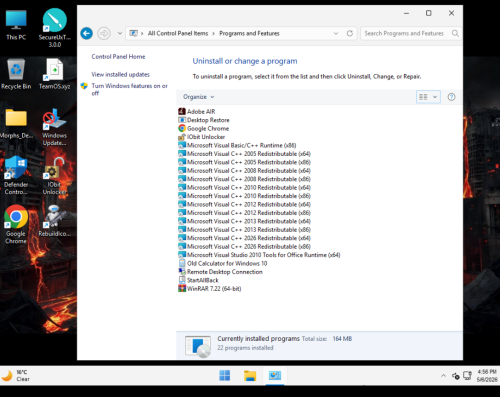Select the Defender Control desktop shortcut
This screenshot has width=500, height=397.
click(16, 176)
